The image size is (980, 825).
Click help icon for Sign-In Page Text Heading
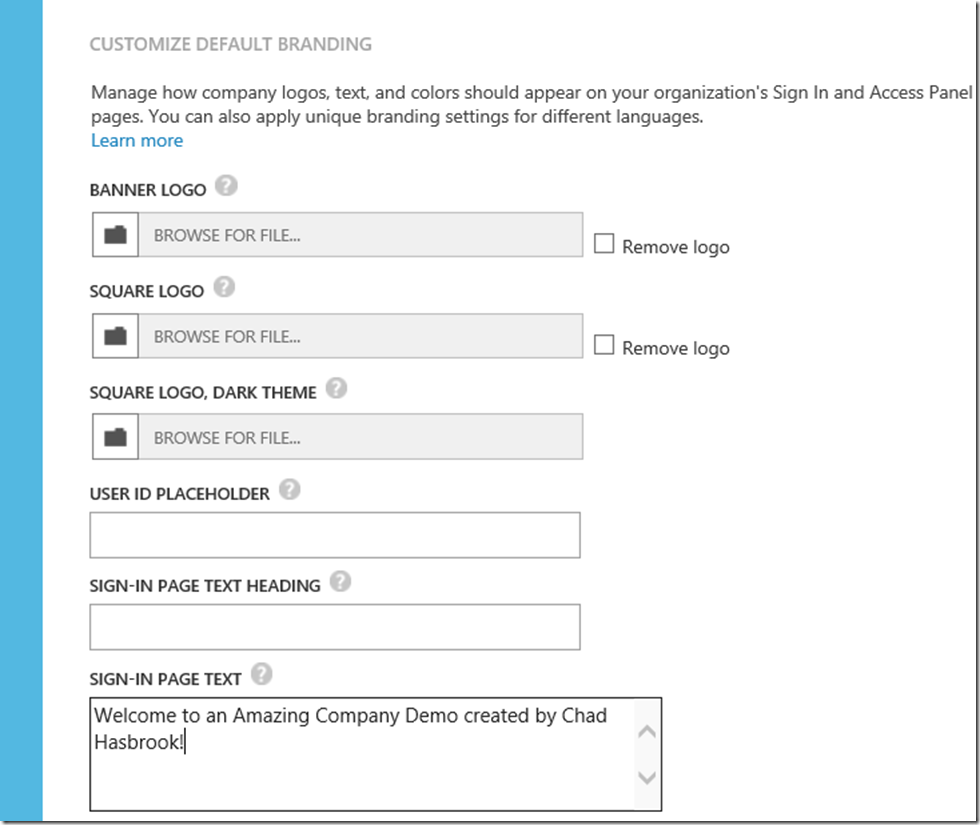click(341, 582)
